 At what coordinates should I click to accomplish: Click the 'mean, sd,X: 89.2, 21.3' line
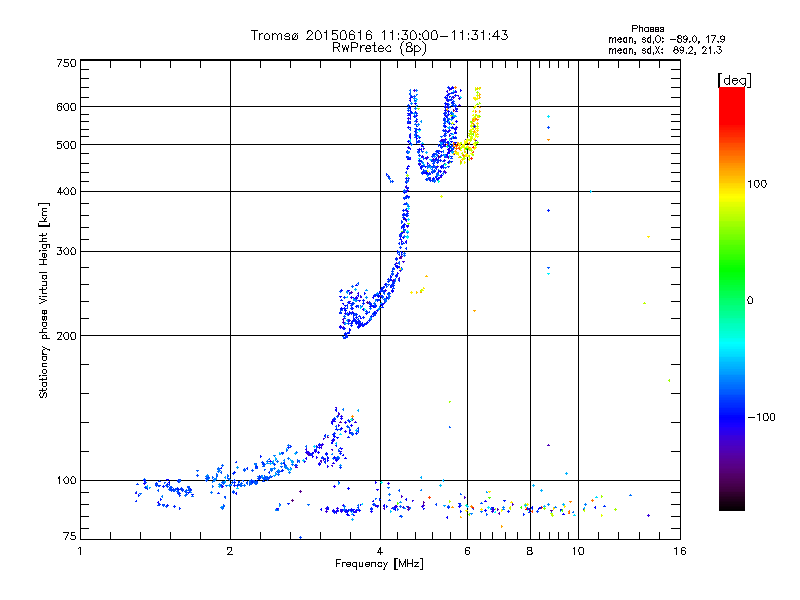pyautogui.click(x=665, y=50)
